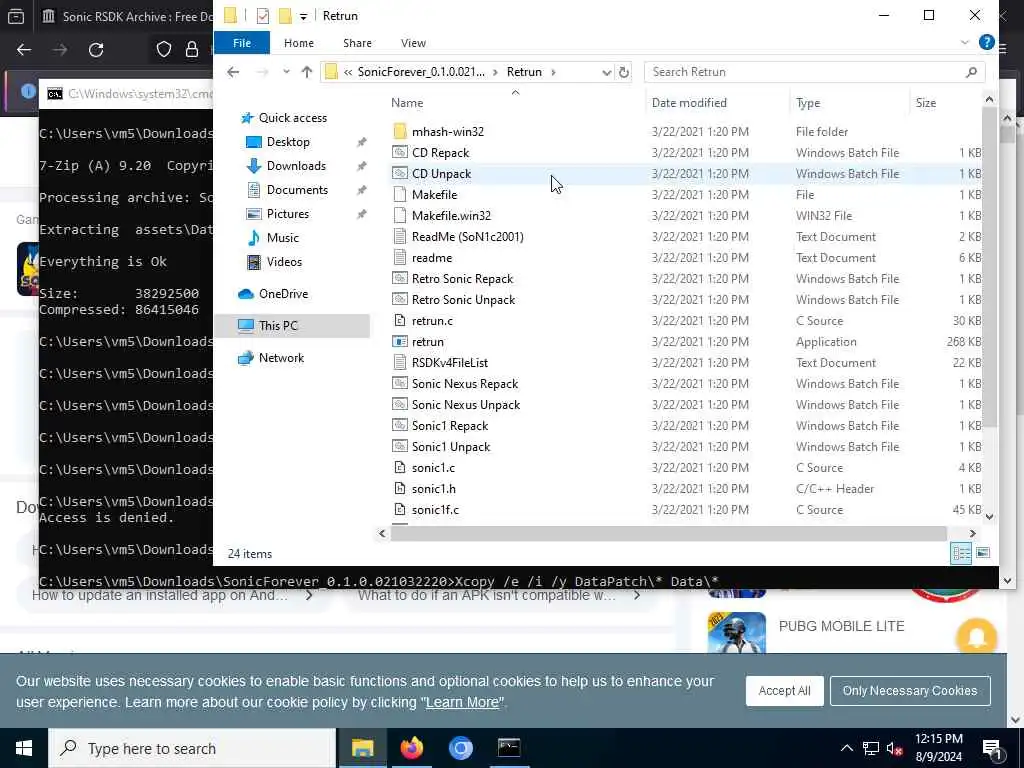
Task: Expand the SonicForever breadcrumb chevron
Action: pyautogui.click(x=495, y=72)
